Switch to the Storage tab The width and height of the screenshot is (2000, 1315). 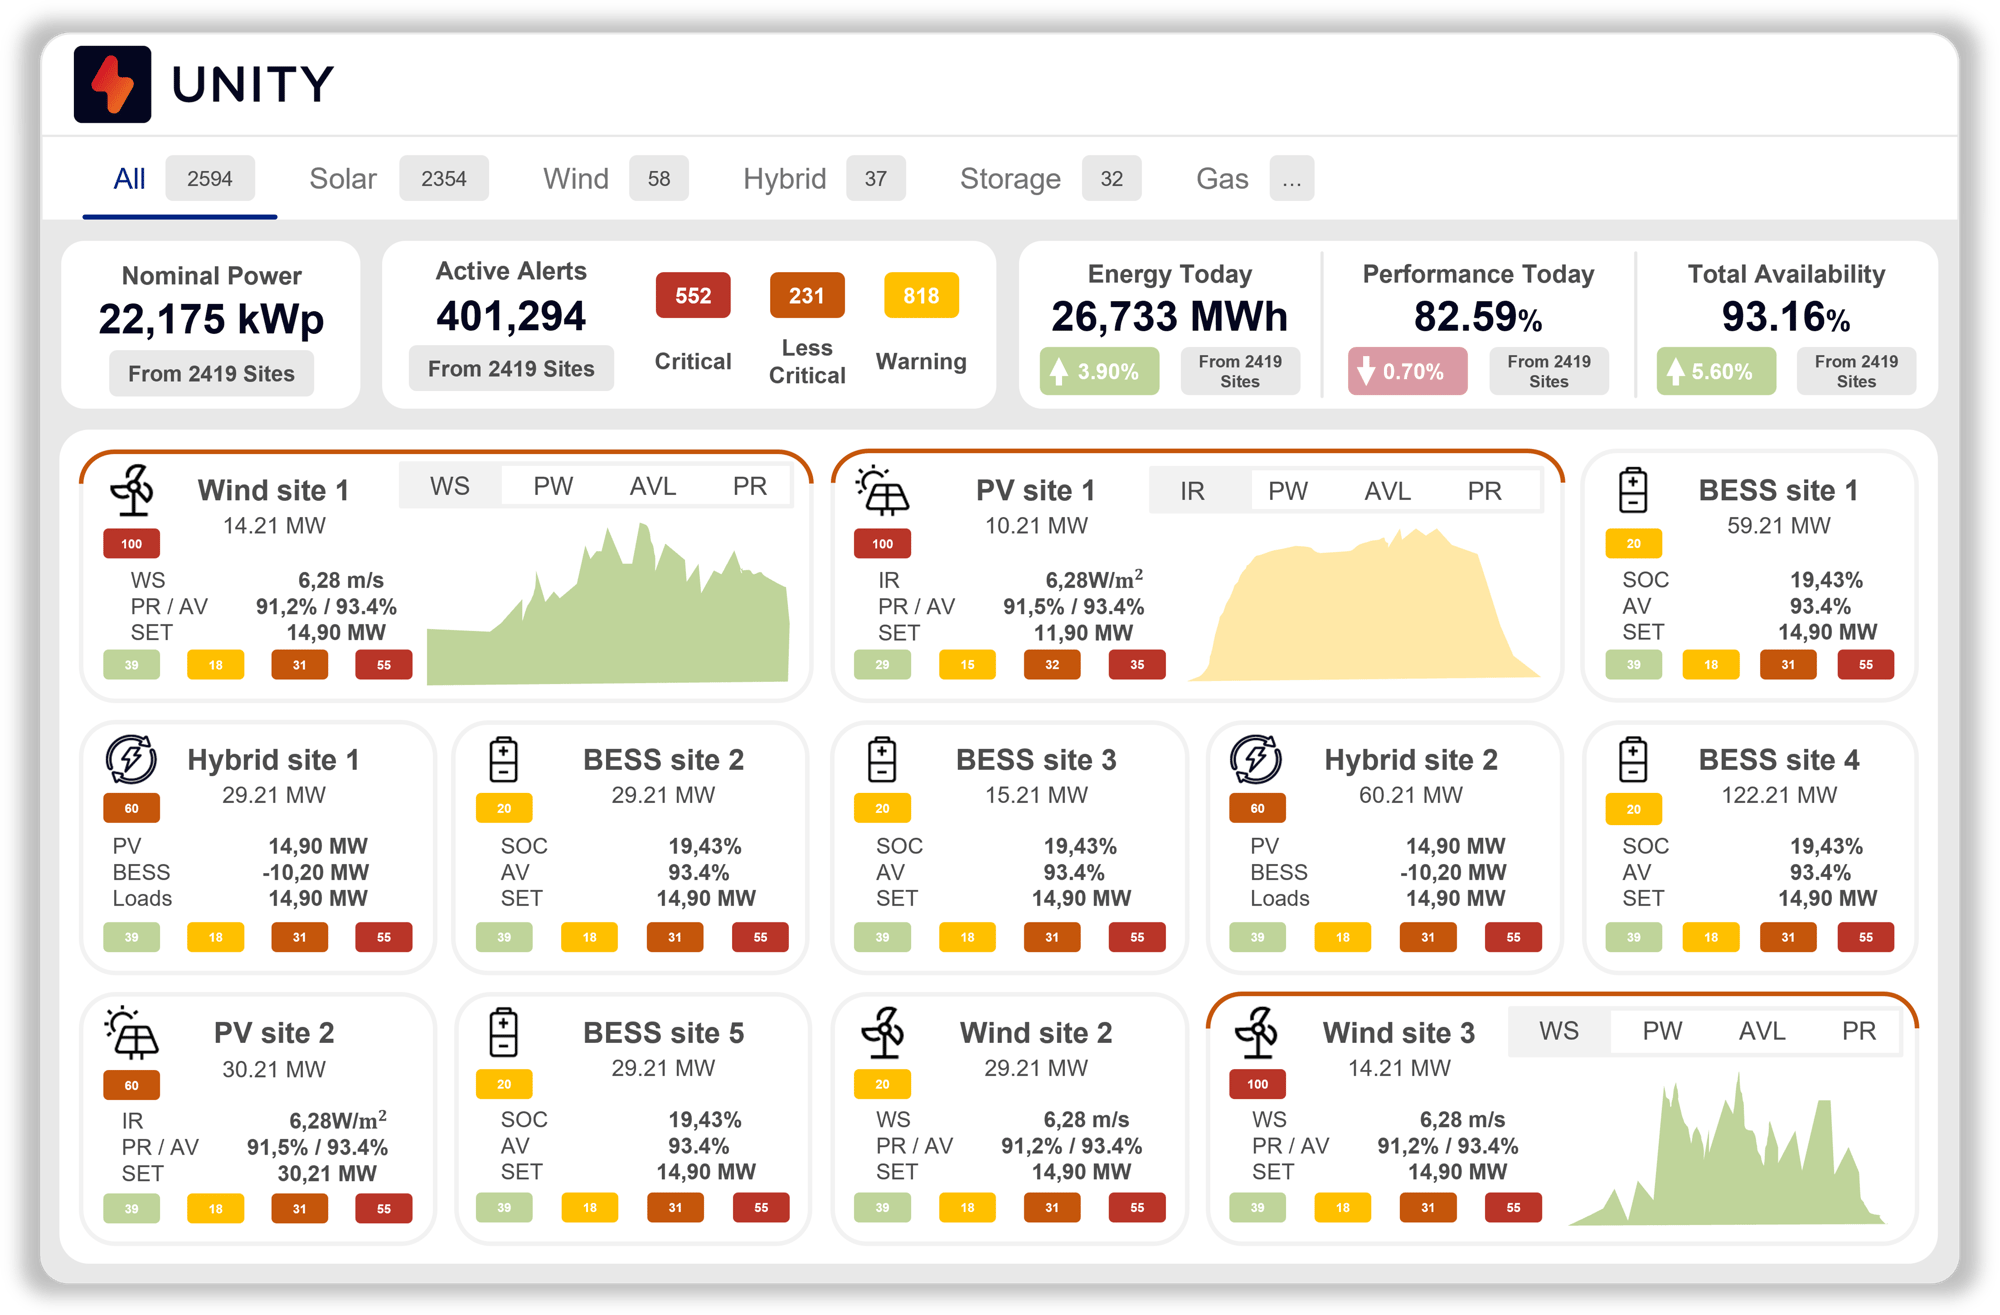pyautogui.click(x=1010, y=179)
